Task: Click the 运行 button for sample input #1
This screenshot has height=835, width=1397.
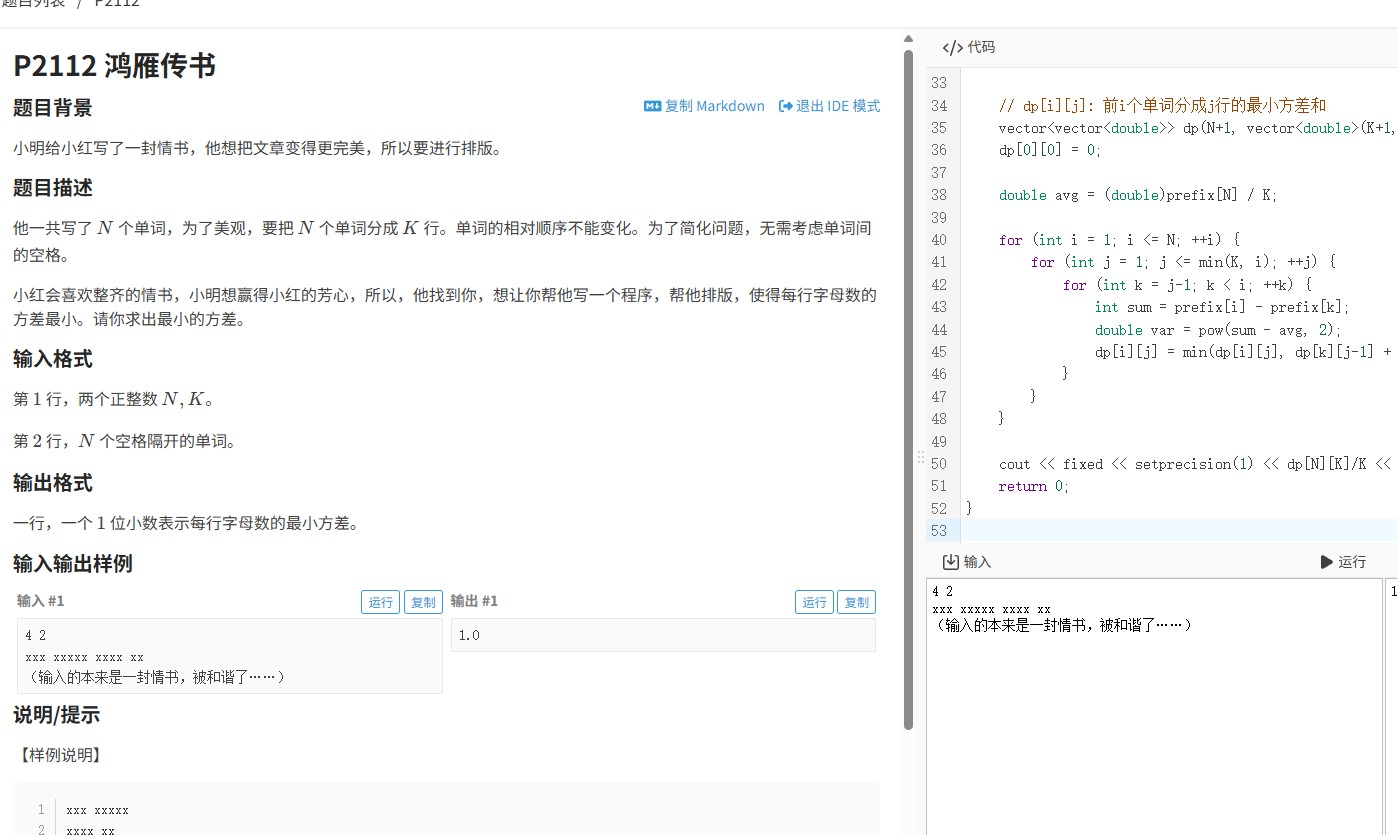Action: click(x=379, y=602)
